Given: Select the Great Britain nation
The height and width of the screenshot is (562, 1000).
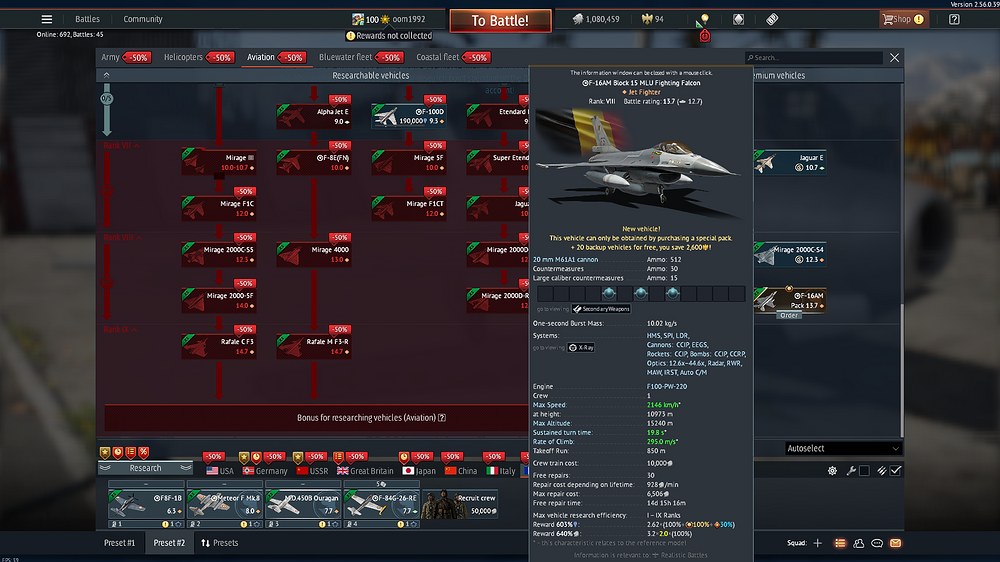Looking at the screenshot, I should click(x=365, y=471).
